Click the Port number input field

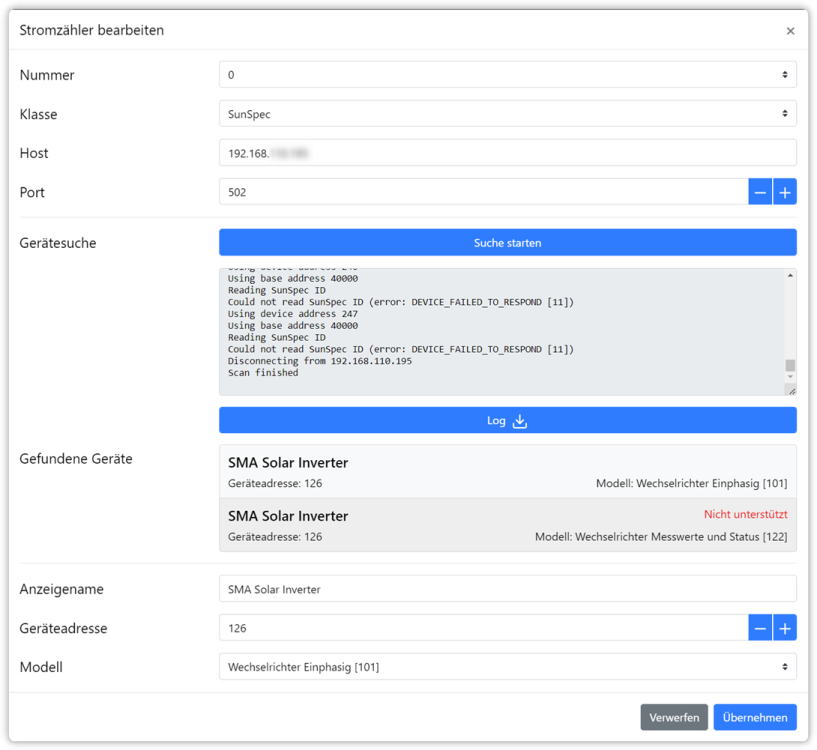coord(483,192)
